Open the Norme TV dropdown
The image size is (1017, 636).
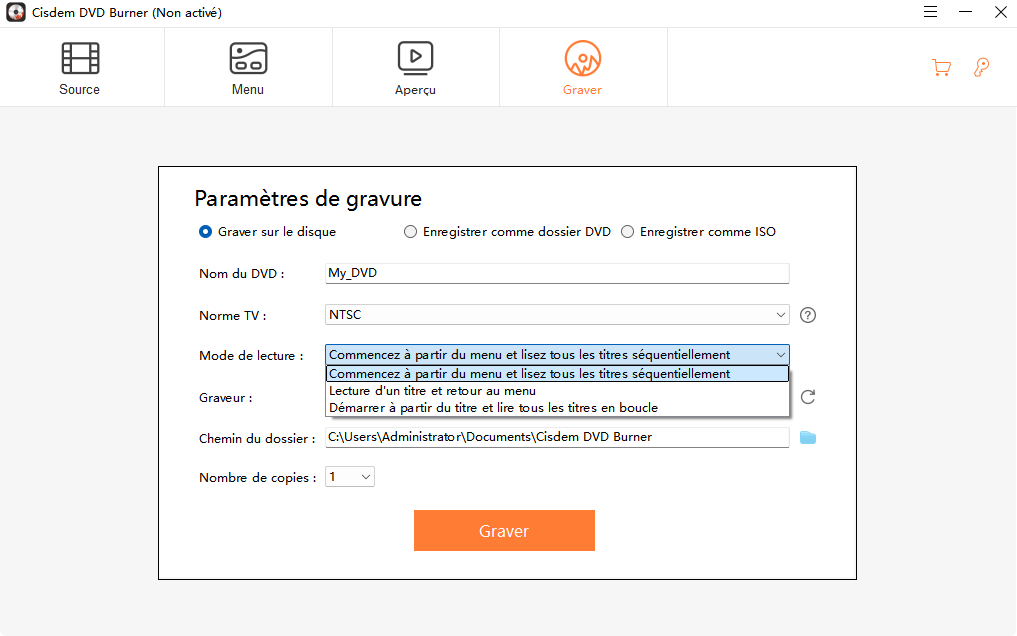[781, 314]
